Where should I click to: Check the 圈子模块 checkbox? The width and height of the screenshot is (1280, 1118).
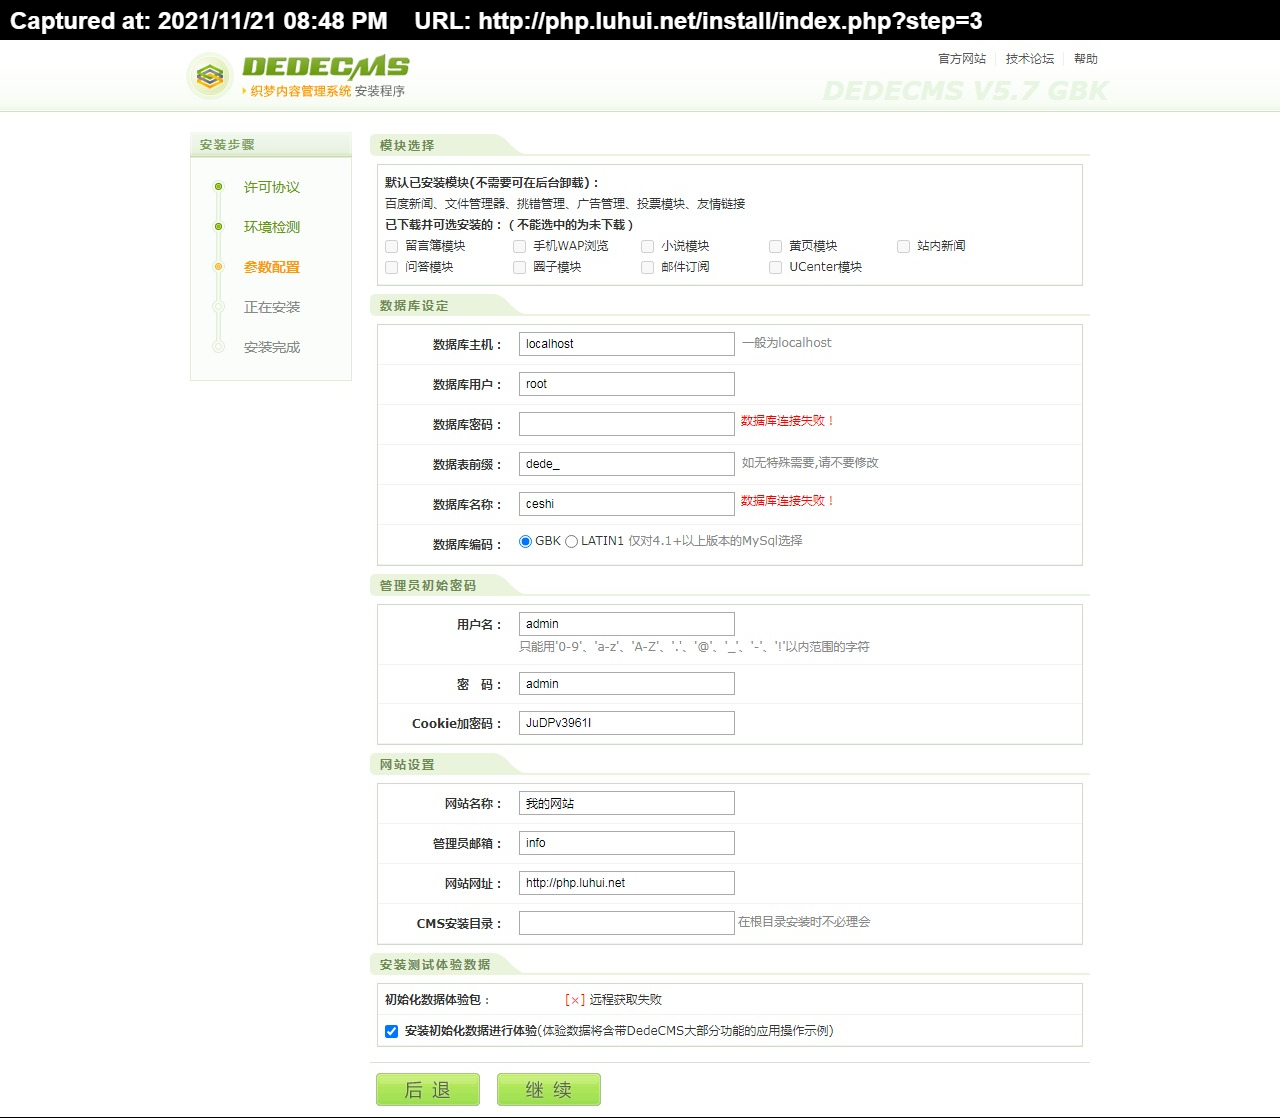click(x=520, y=267)
